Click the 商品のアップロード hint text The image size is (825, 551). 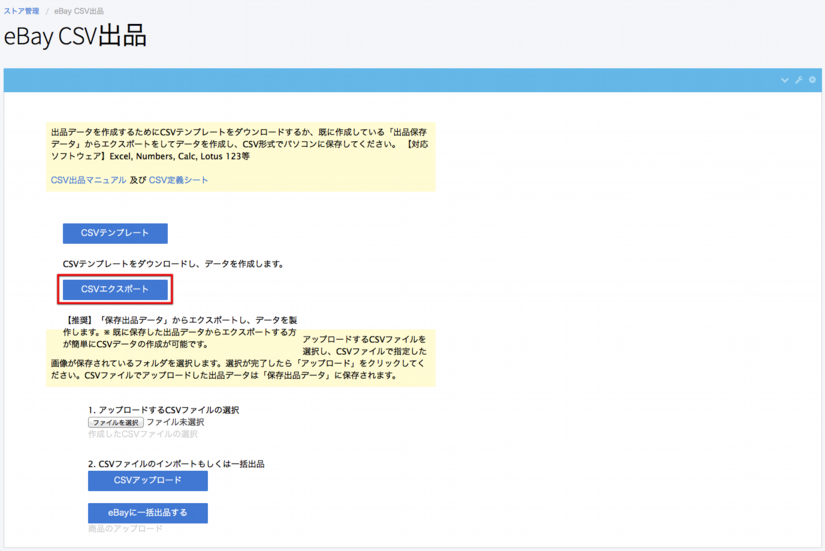pos(125,528)
